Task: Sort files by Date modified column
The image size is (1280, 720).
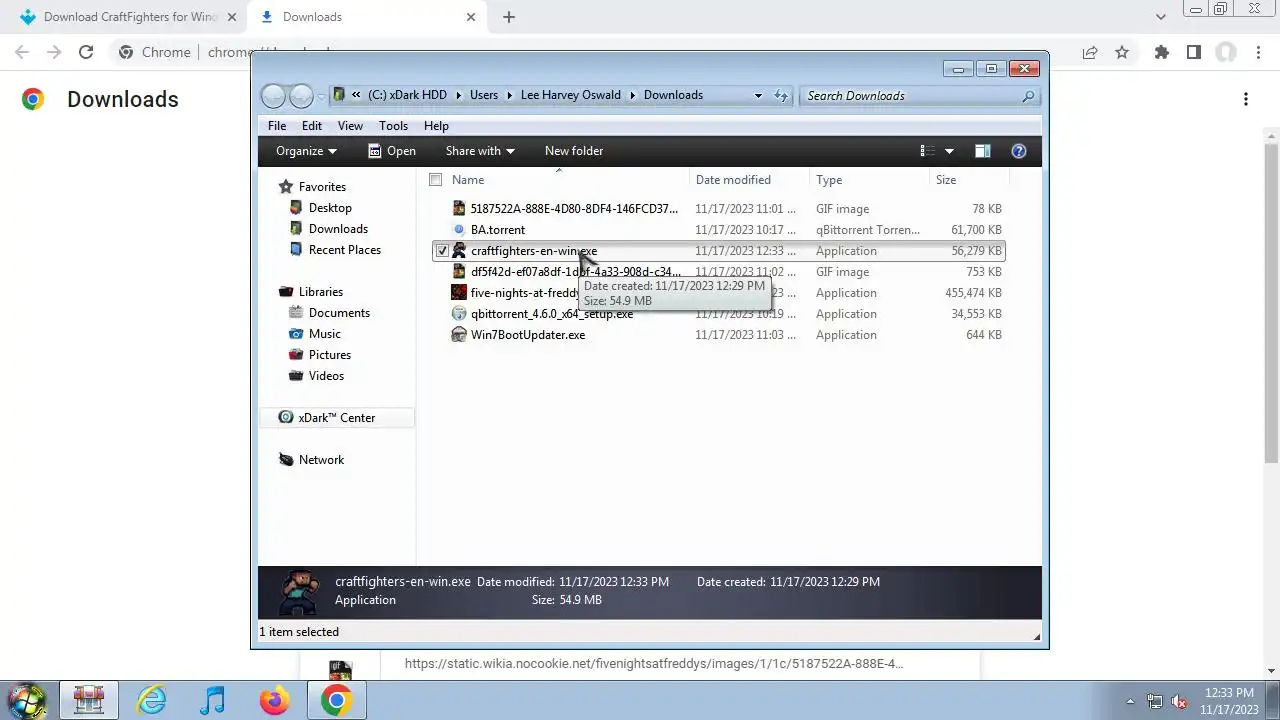Action: point(749,180)
